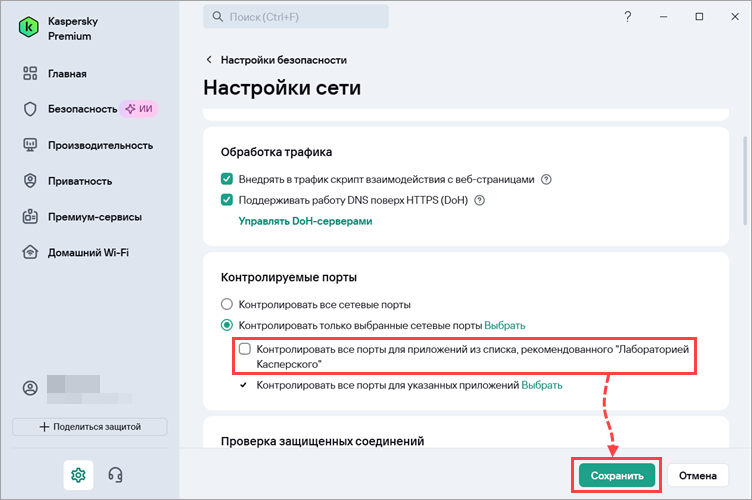Click the Kaspersky Premium logo icon
This screenshot has height=500, width=752.
coord(28,27)
